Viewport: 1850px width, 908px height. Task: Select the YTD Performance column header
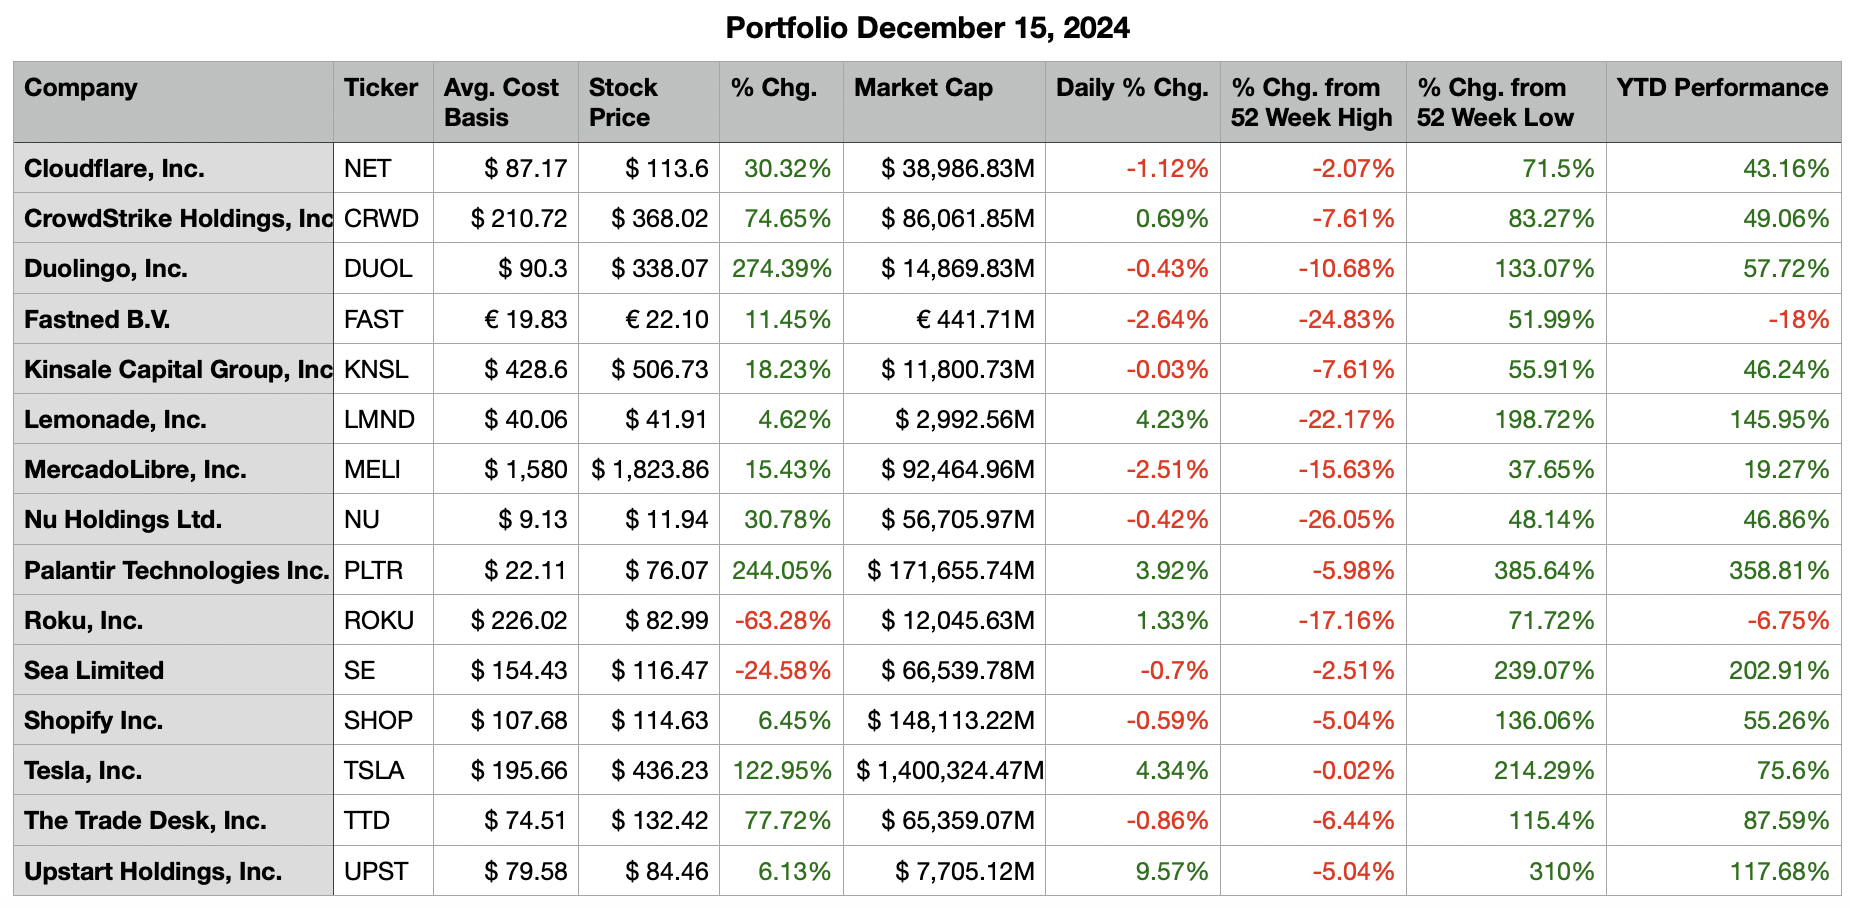tap(1721, 88)
